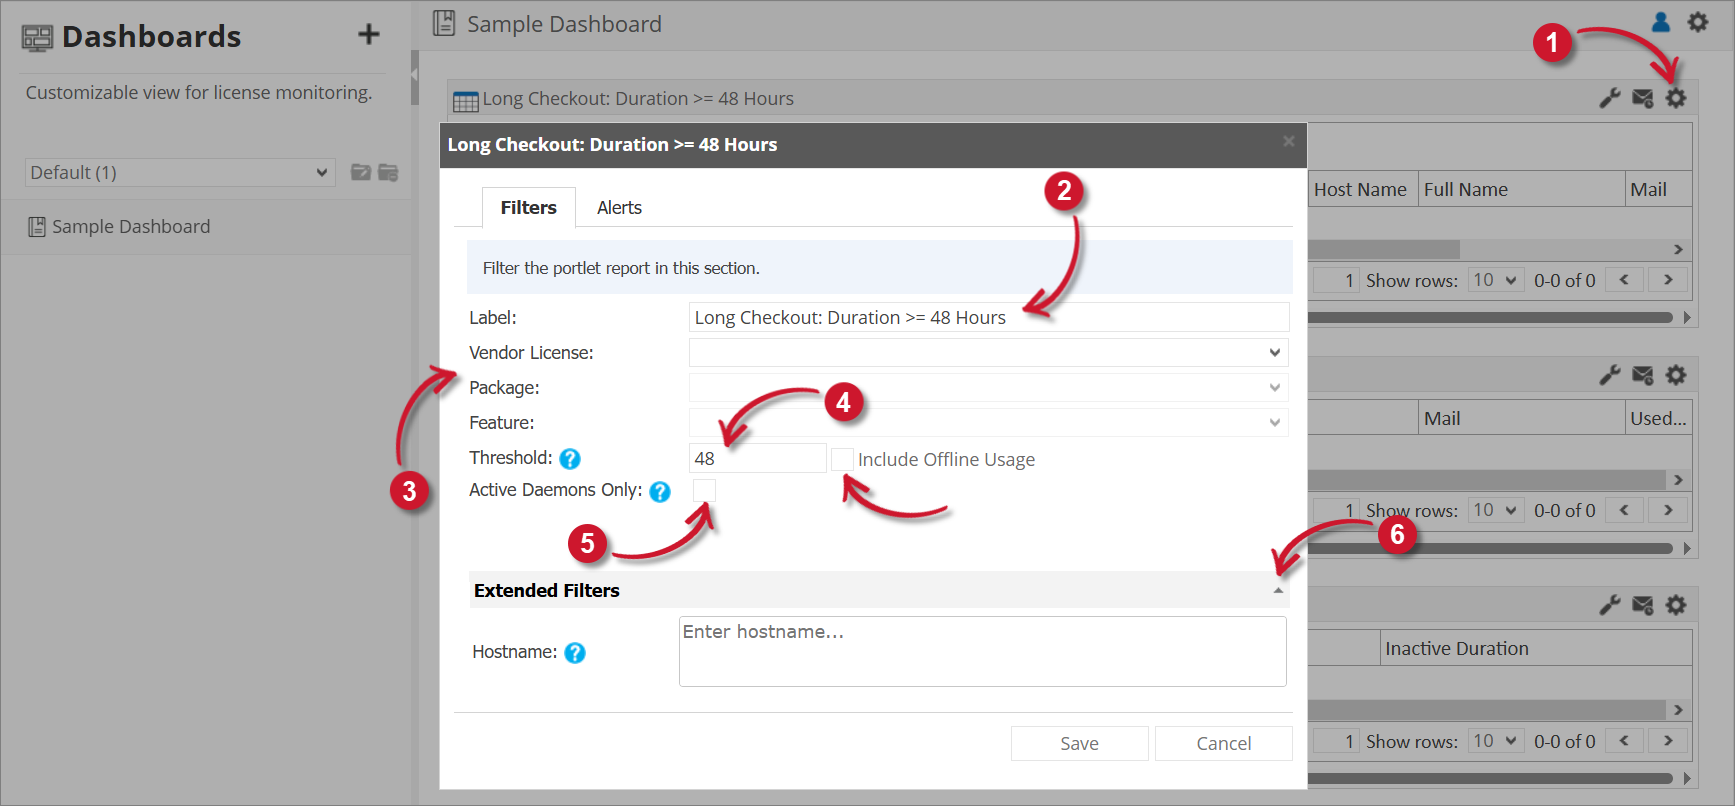Click the Threshold value field

[x=758, y=458]
